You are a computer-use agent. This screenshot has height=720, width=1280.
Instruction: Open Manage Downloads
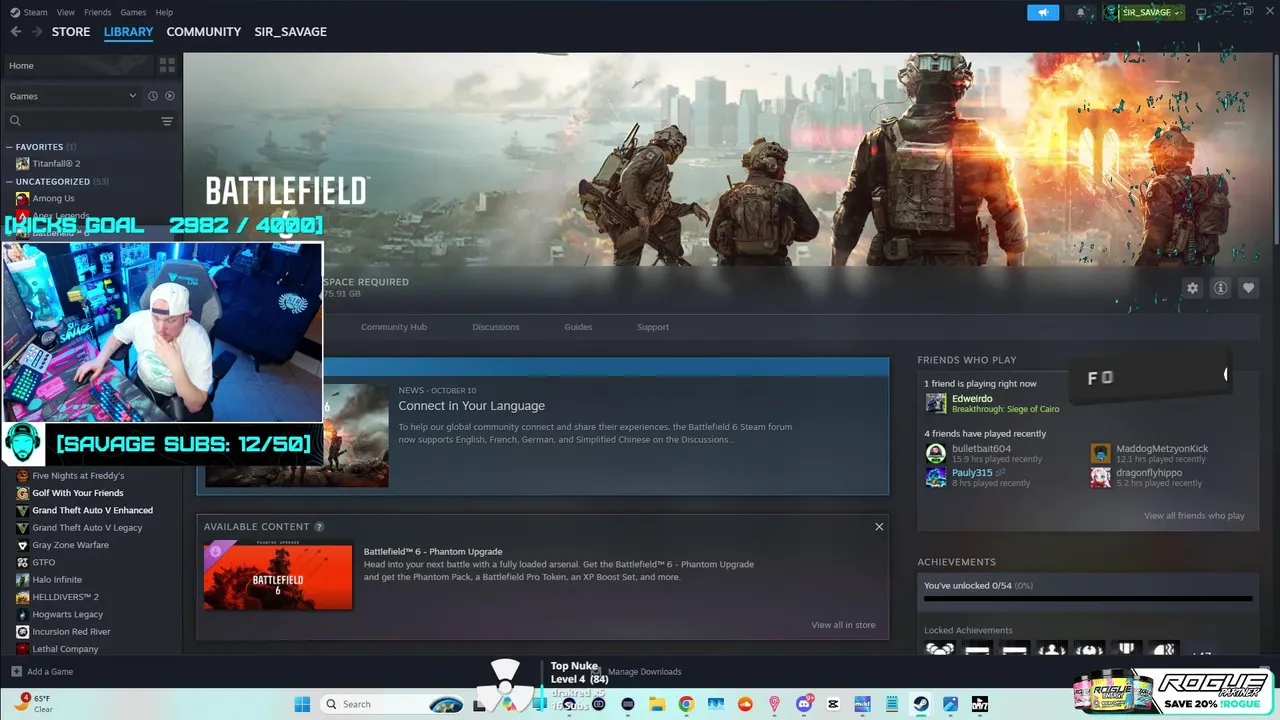tap(644, 672)
